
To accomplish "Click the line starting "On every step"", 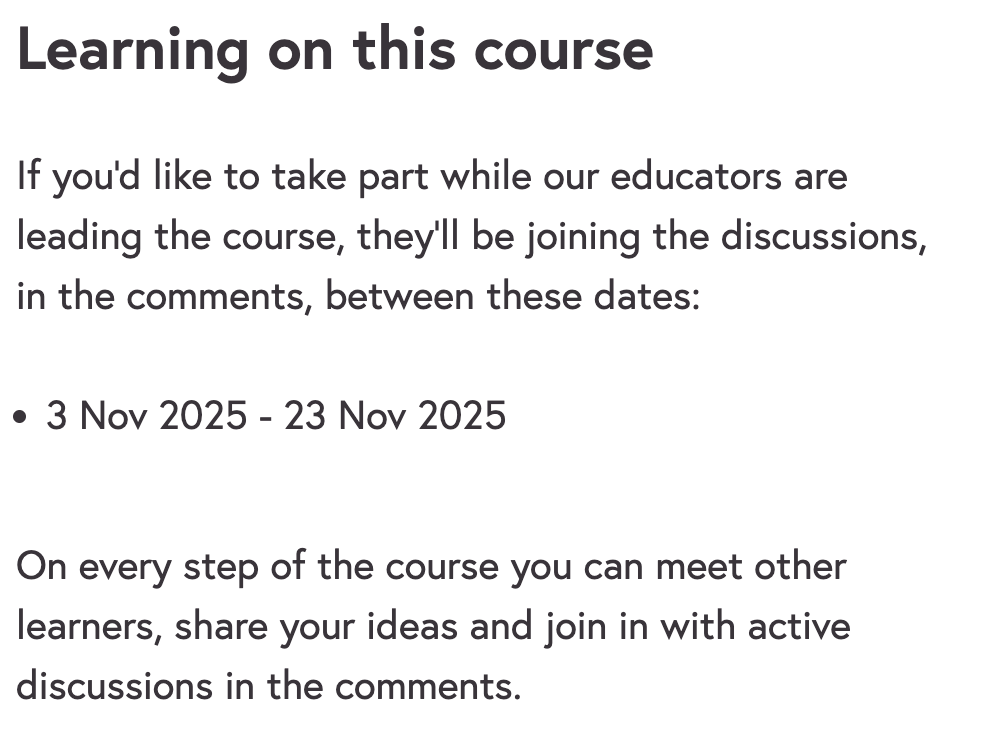I will point(431,567).
